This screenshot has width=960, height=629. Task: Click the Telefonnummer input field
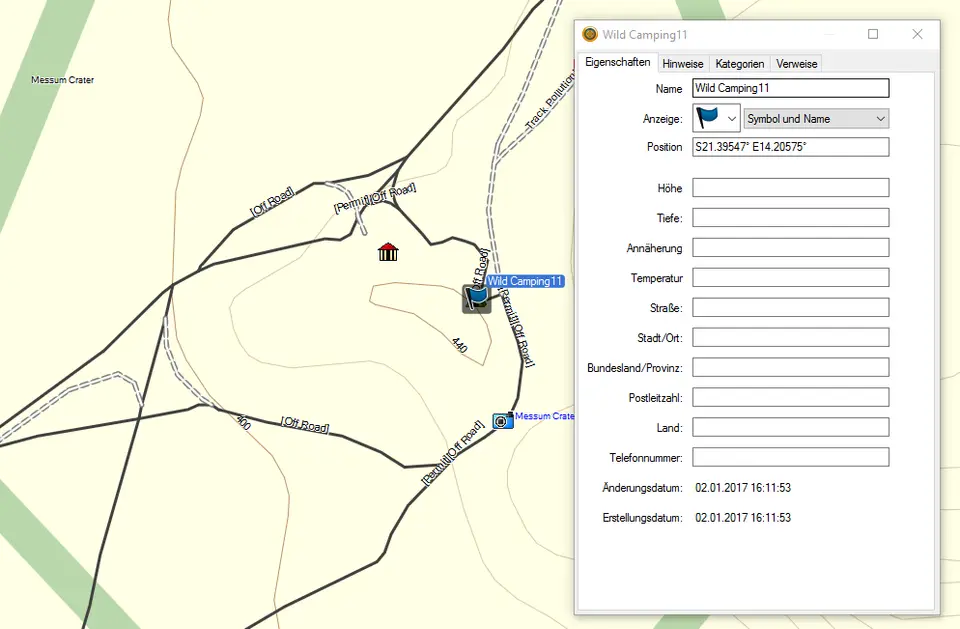point(790,458)
